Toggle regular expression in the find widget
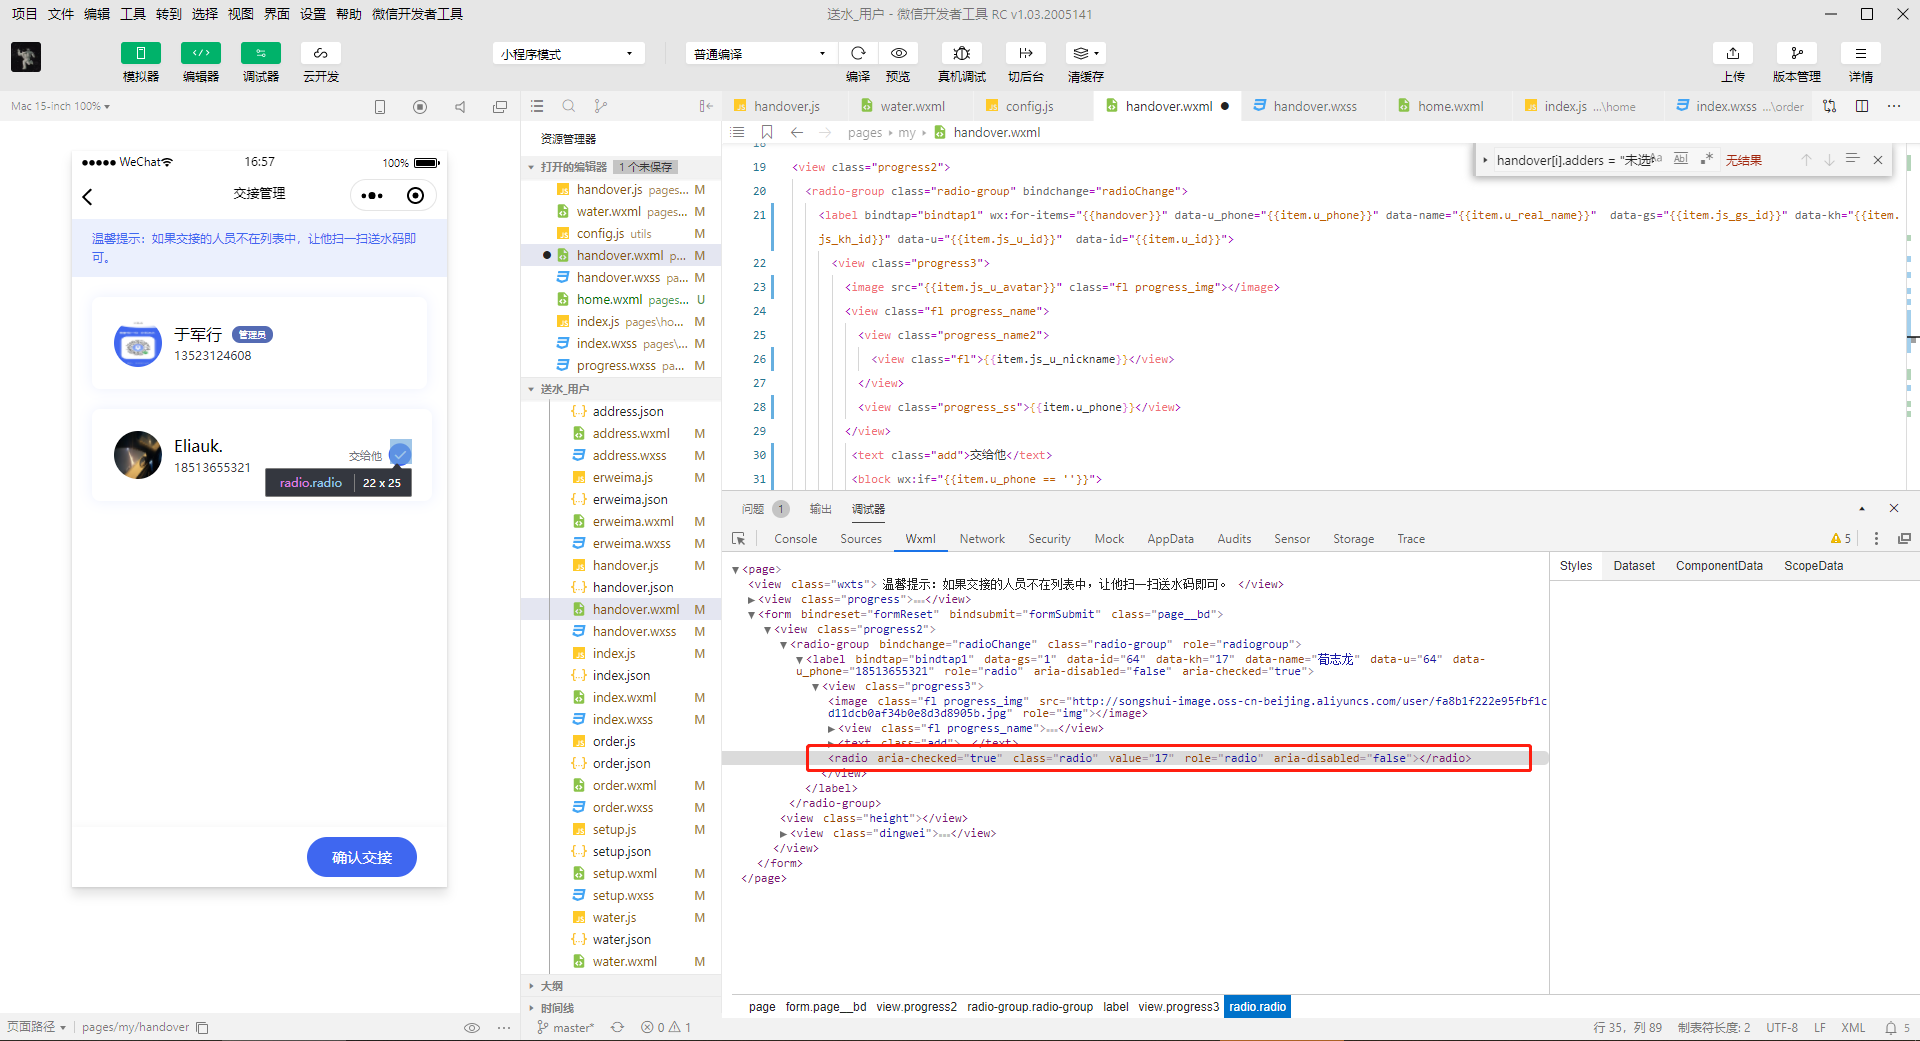Screen dimensions: 1920x1041 point(1706,159)
